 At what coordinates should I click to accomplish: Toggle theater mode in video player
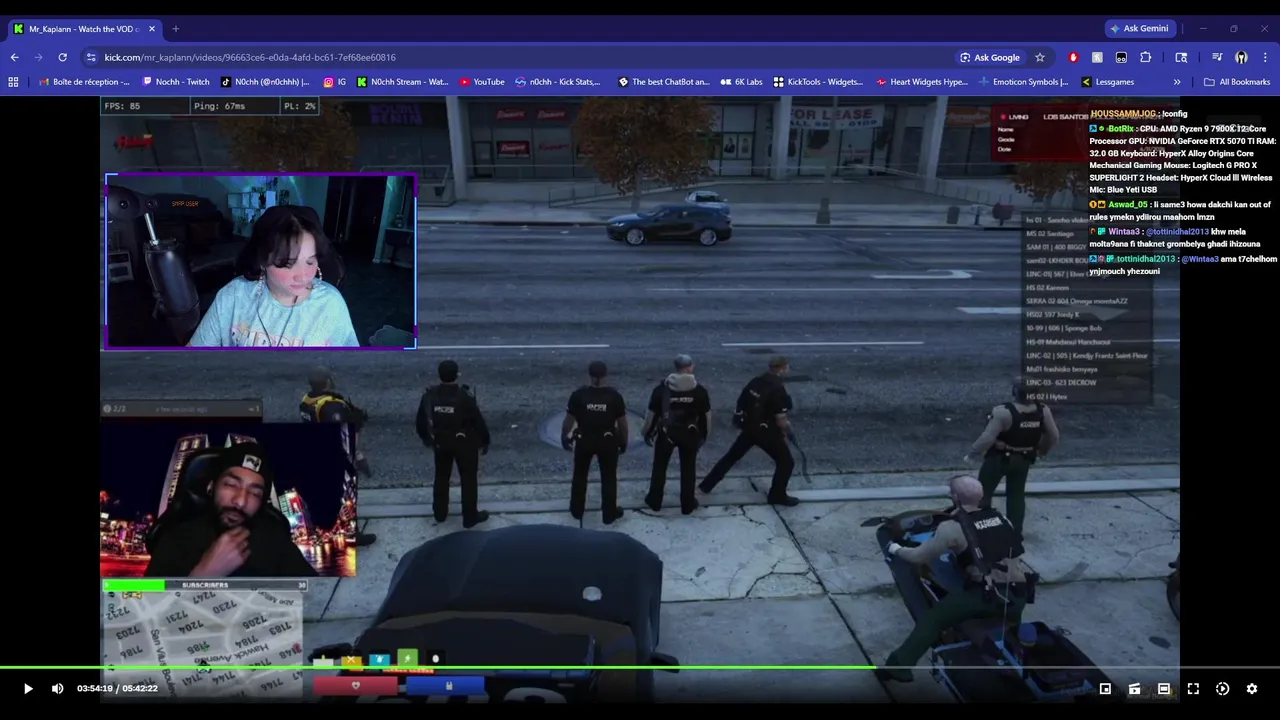(1164, 688)
